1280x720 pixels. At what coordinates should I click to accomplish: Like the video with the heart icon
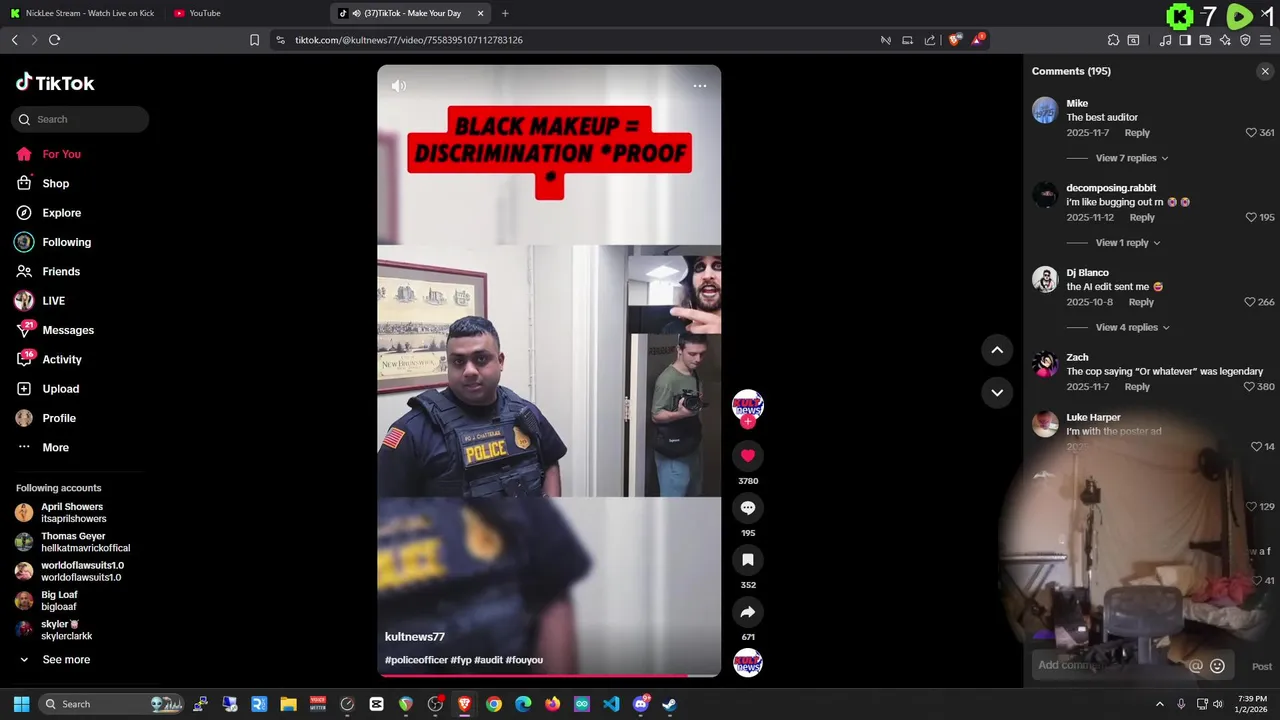point(748,456)
